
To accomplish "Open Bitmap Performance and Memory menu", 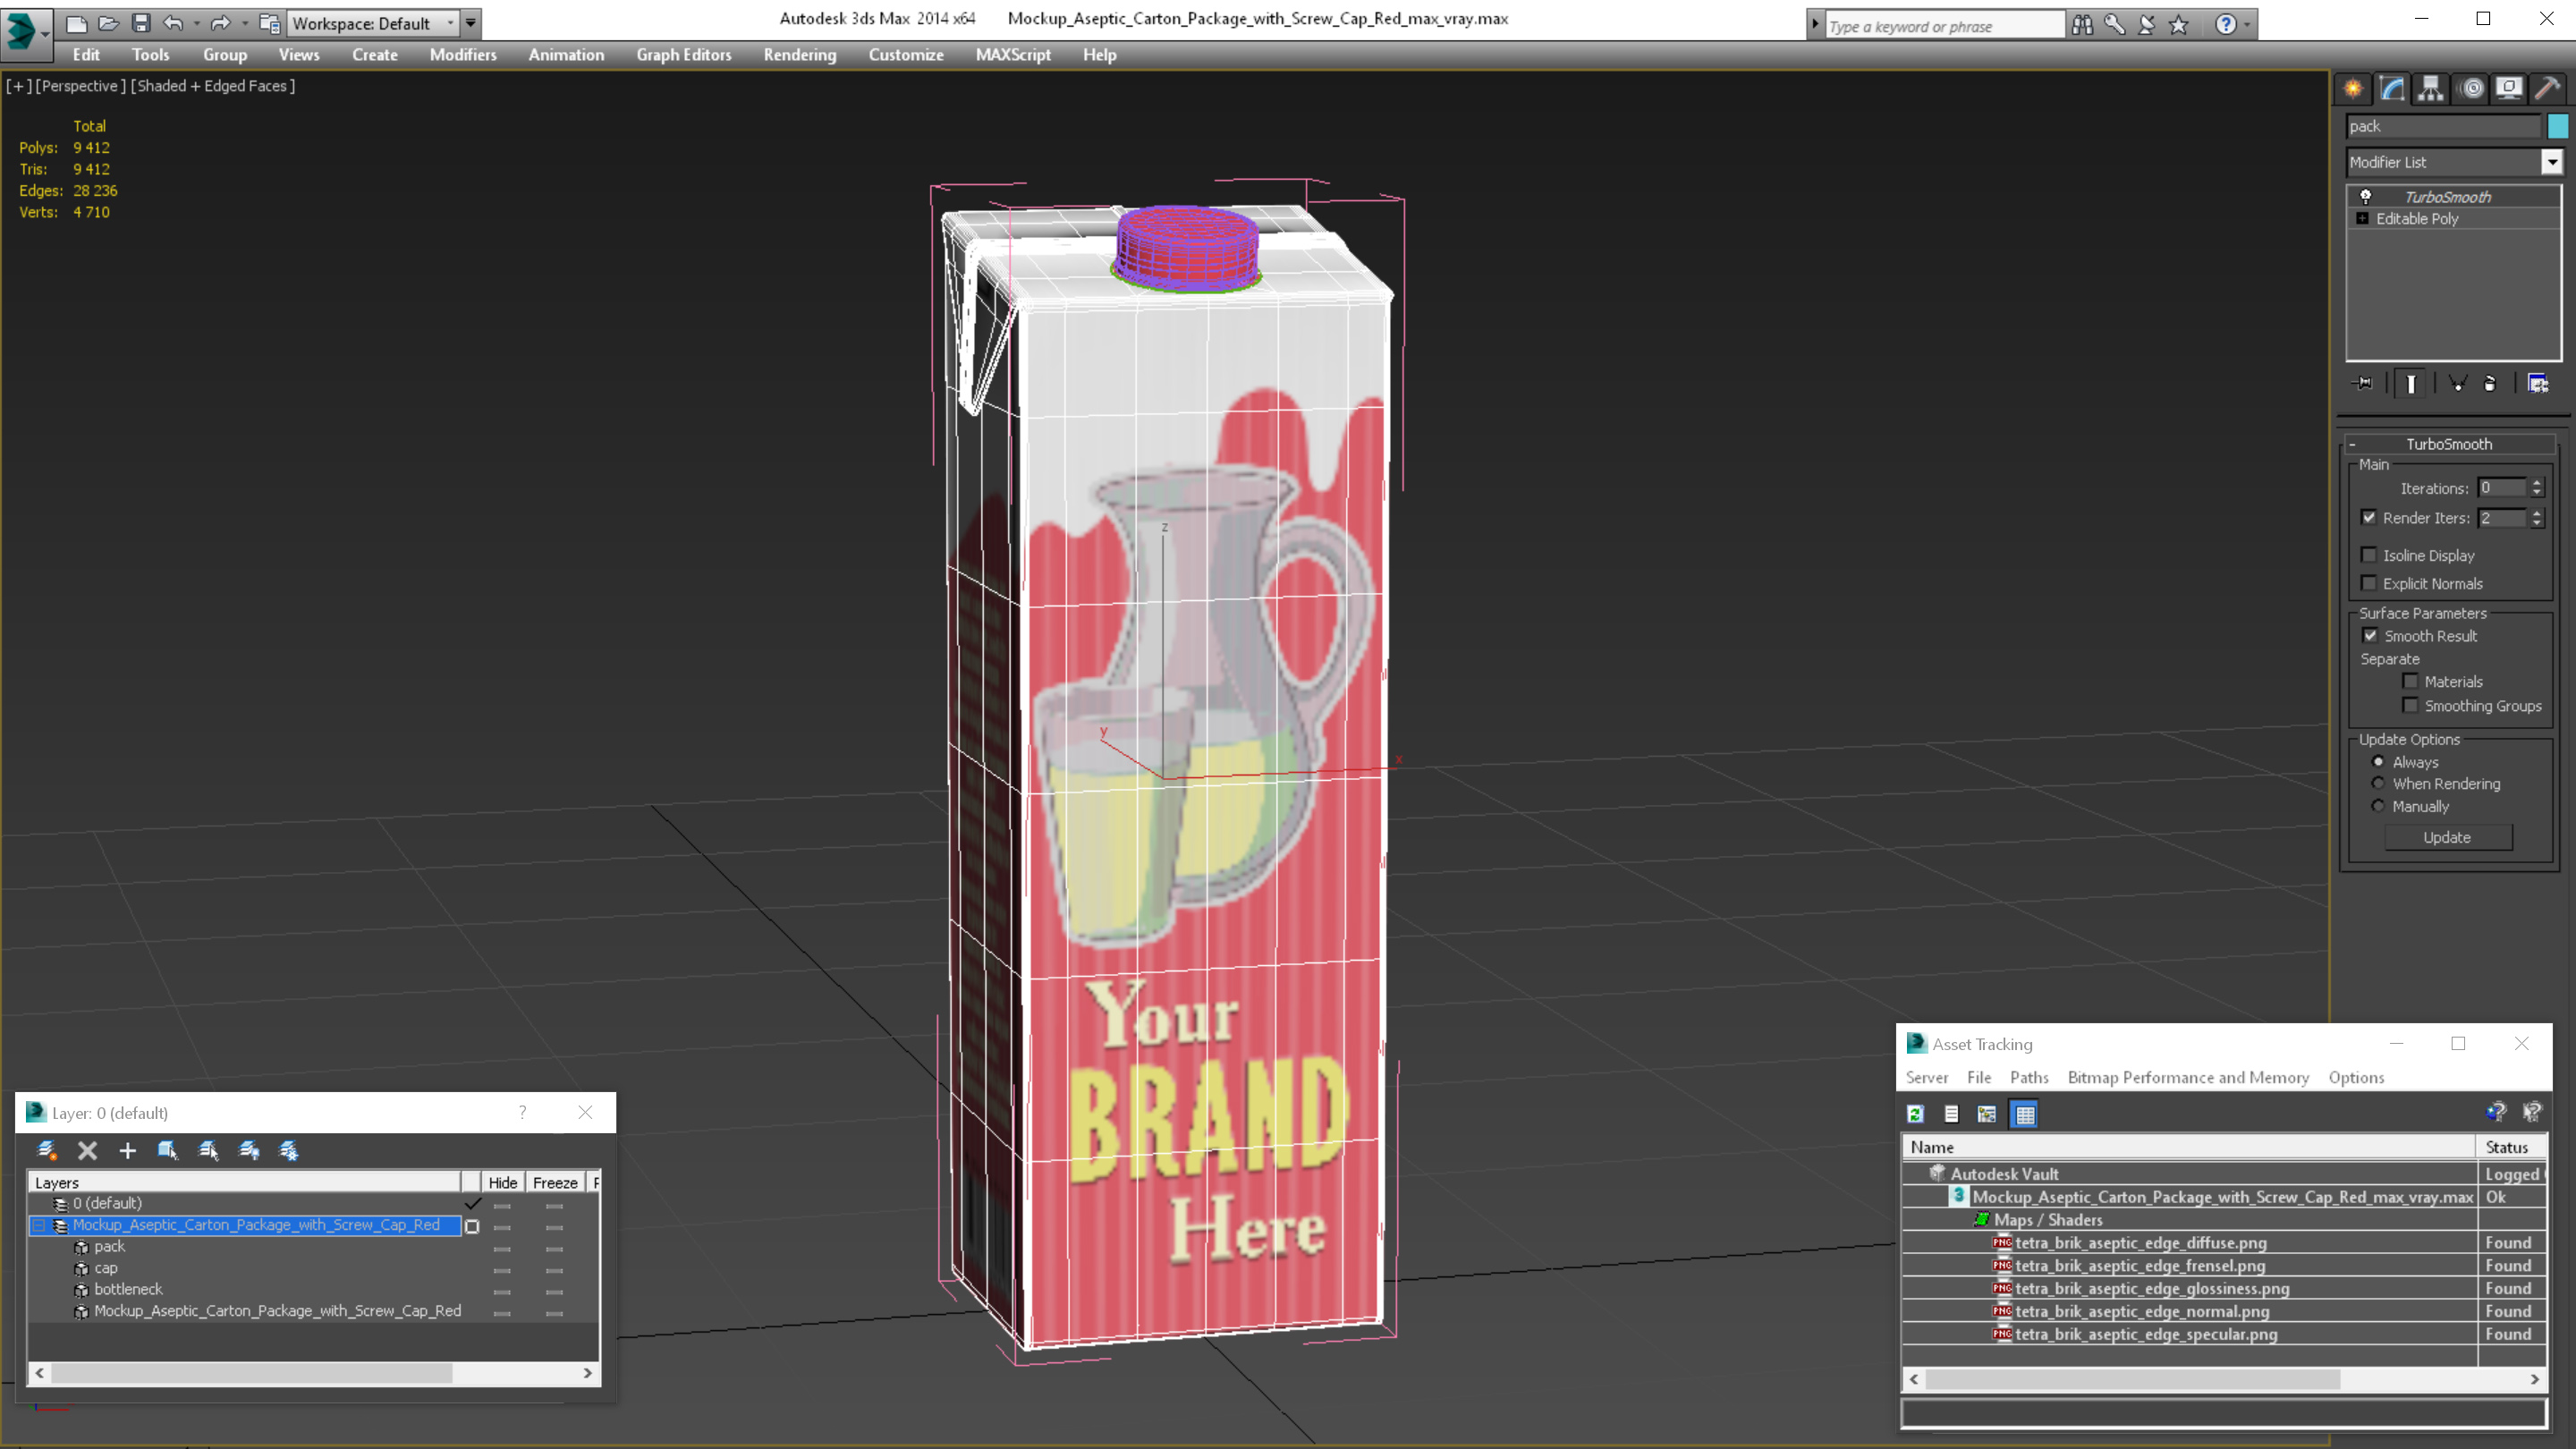I will tap(2188, 1077).
